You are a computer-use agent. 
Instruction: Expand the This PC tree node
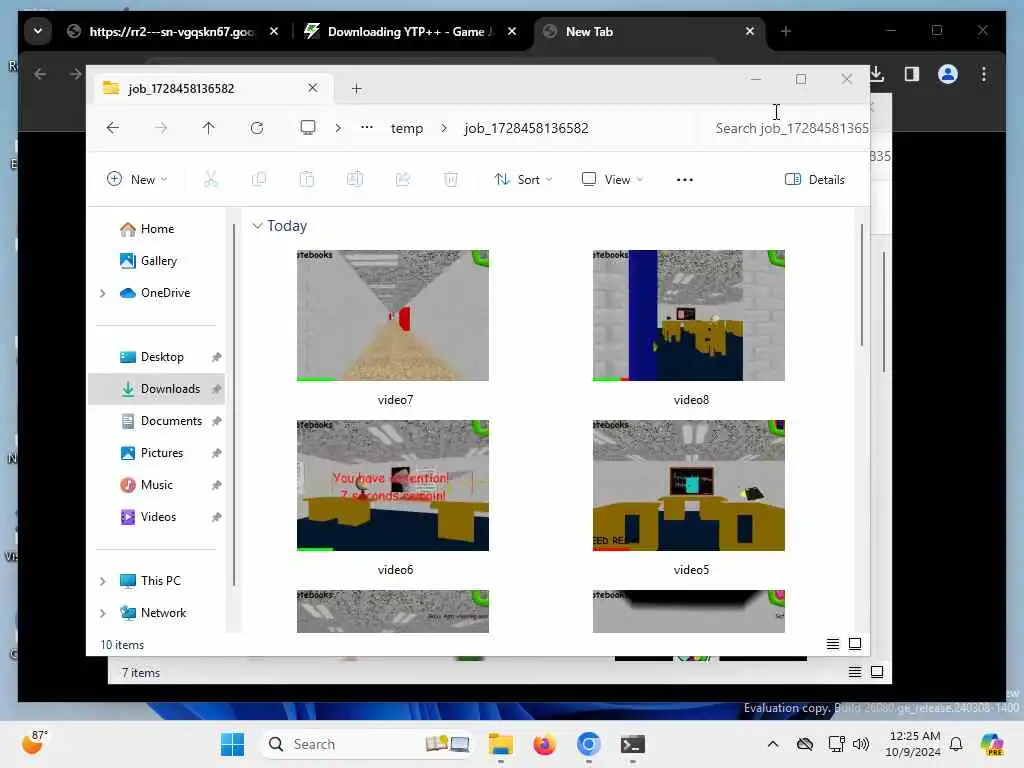(x=103, y=581)
